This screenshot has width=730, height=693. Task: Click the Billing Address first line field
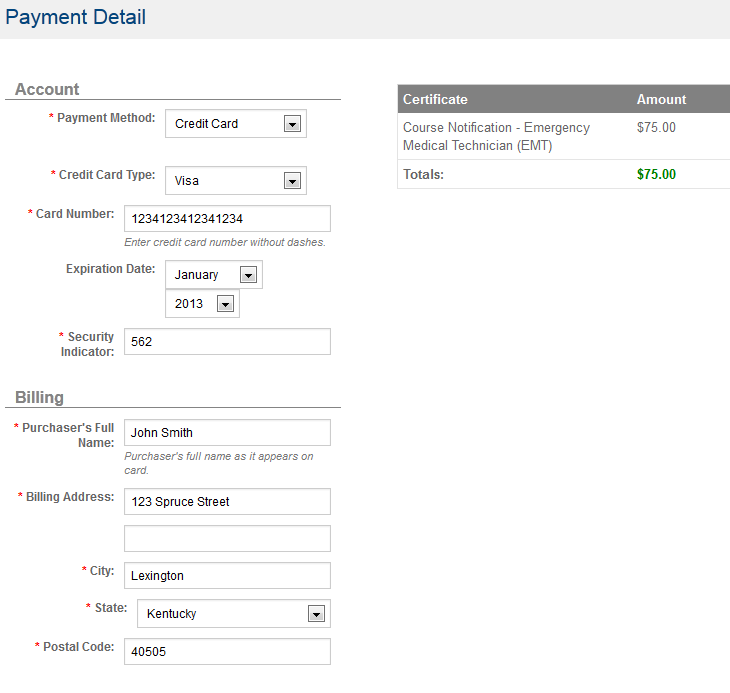[227, 501]
